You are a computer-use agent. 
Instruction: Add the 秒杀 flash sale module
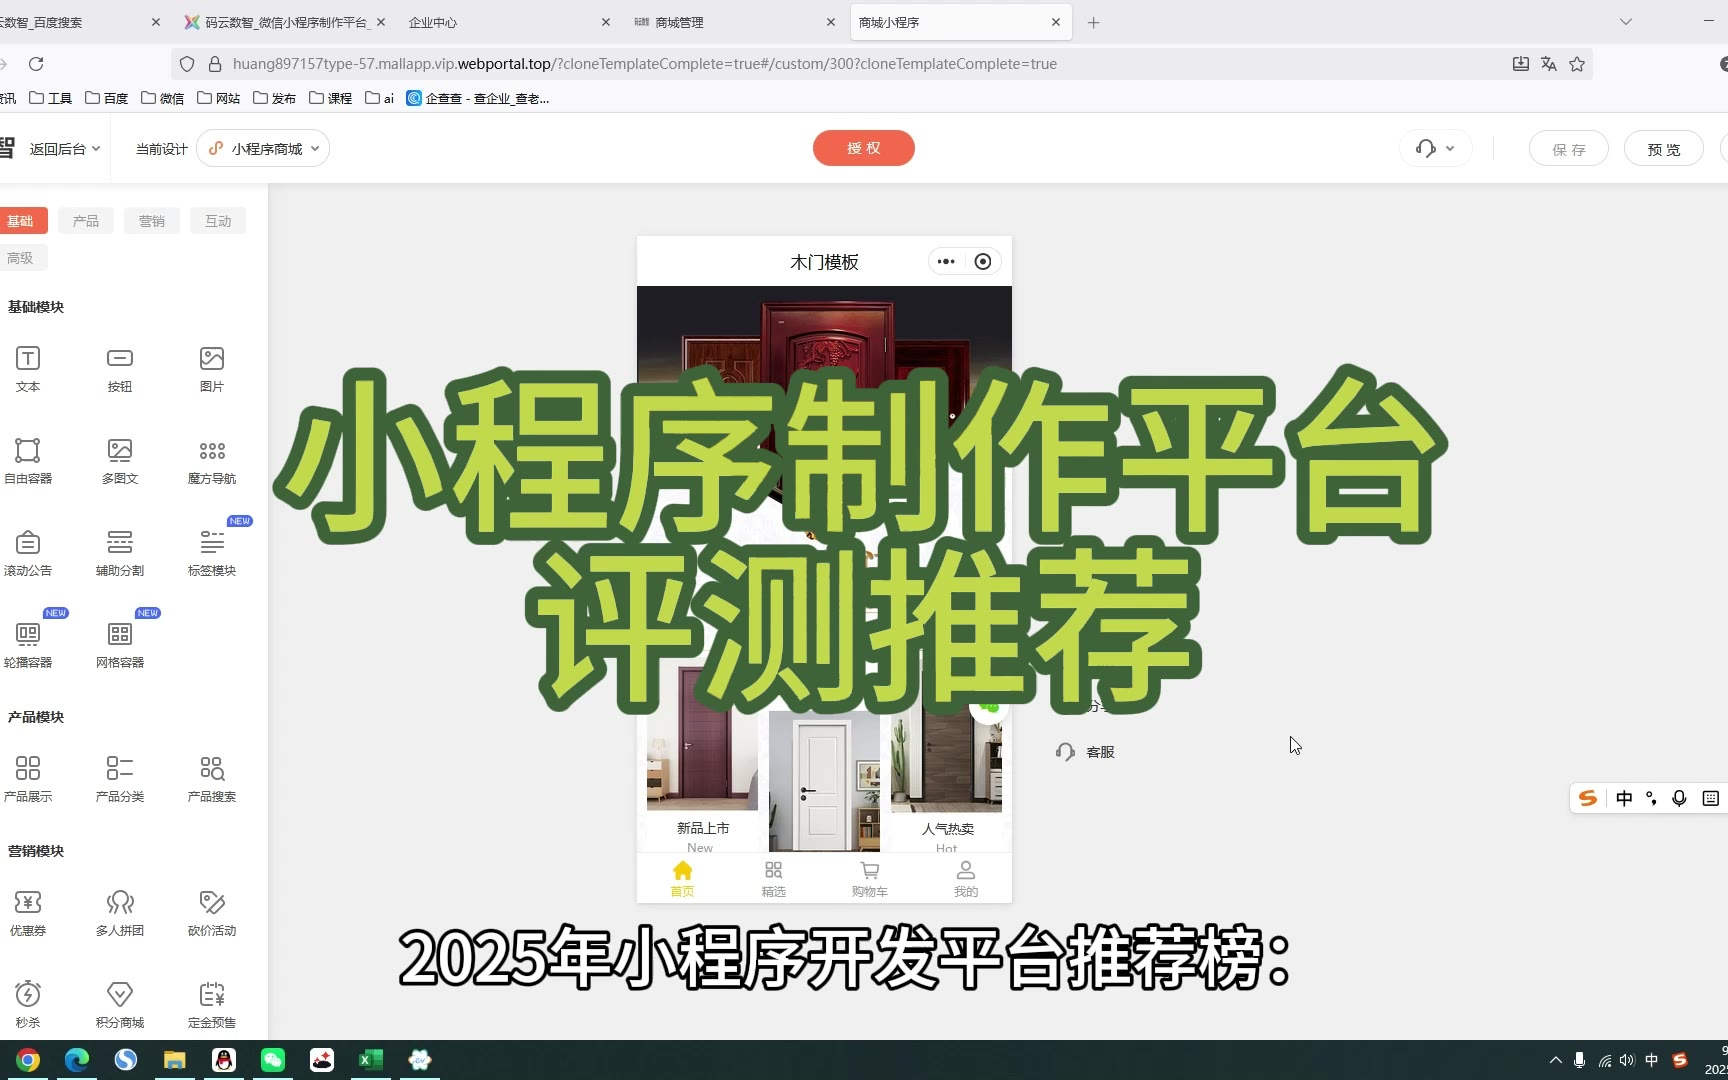pyautogui.click(x=28, y=1004)
